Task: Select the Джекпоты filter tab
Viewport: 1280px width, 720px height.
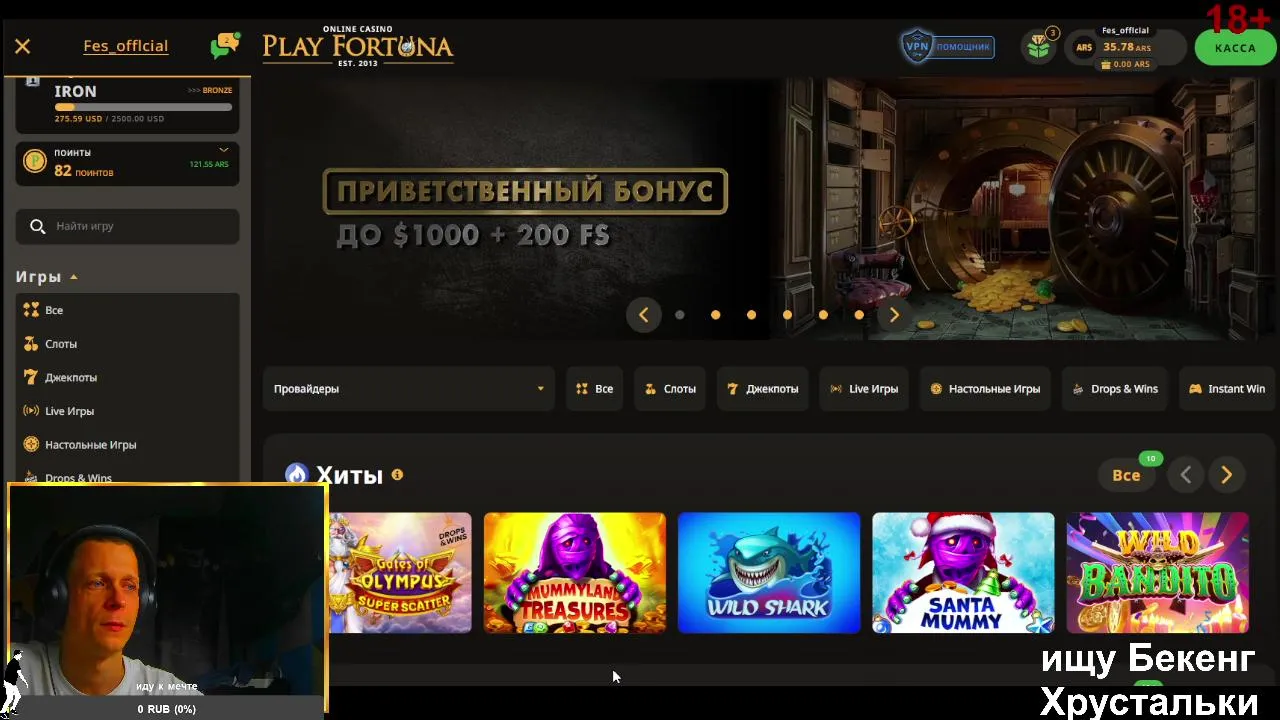Action: tap(763, 389)
